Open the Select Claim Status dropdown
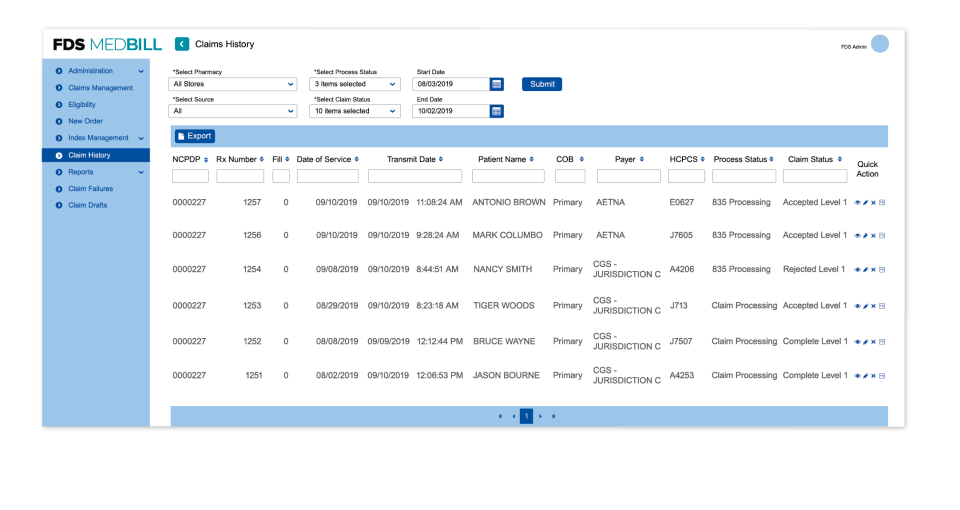Viewport: 960px width, 510px height. tap(355, 111)
